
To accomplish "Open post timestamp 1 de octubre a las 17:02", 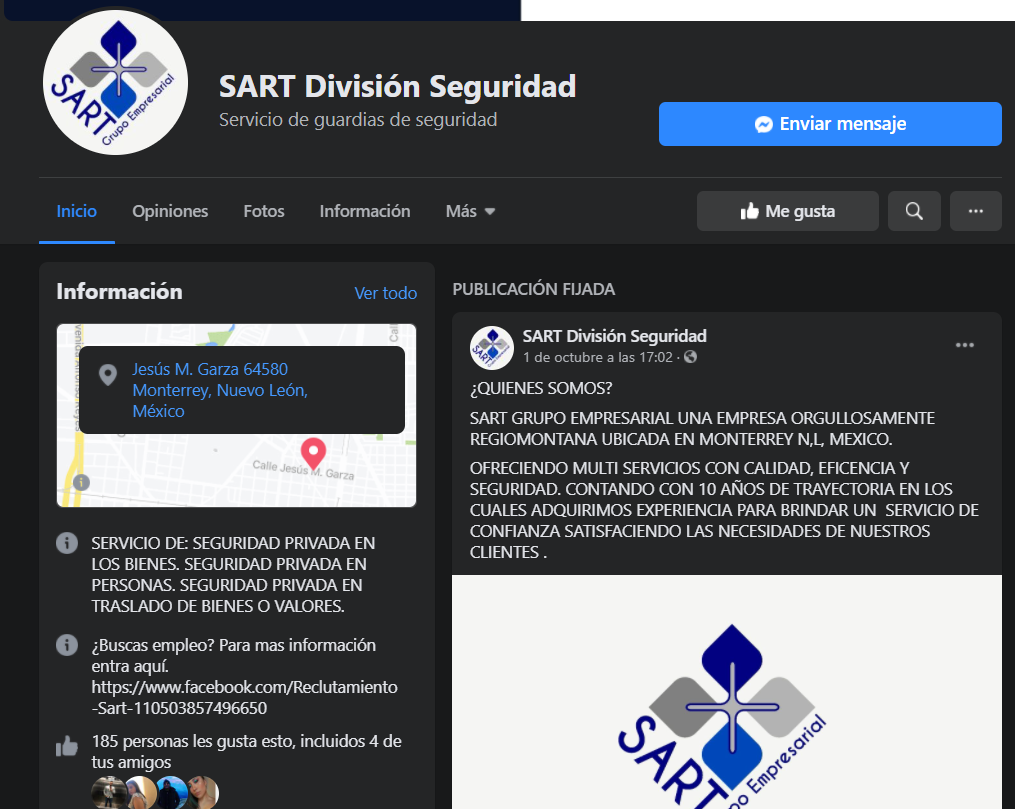I will 597,357.
